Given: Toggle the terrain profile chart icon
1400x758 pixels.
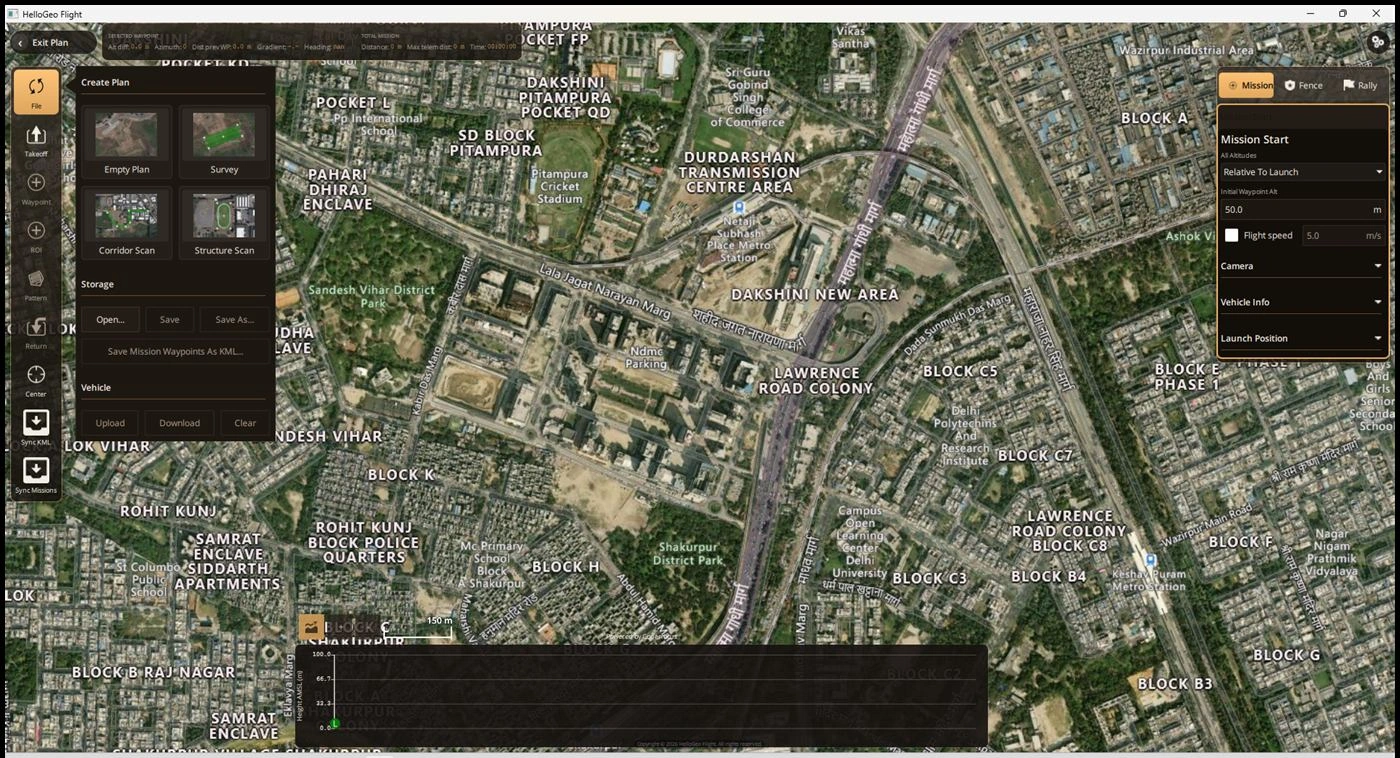Looking at the screenshot, I should click(x=312, y=627).
